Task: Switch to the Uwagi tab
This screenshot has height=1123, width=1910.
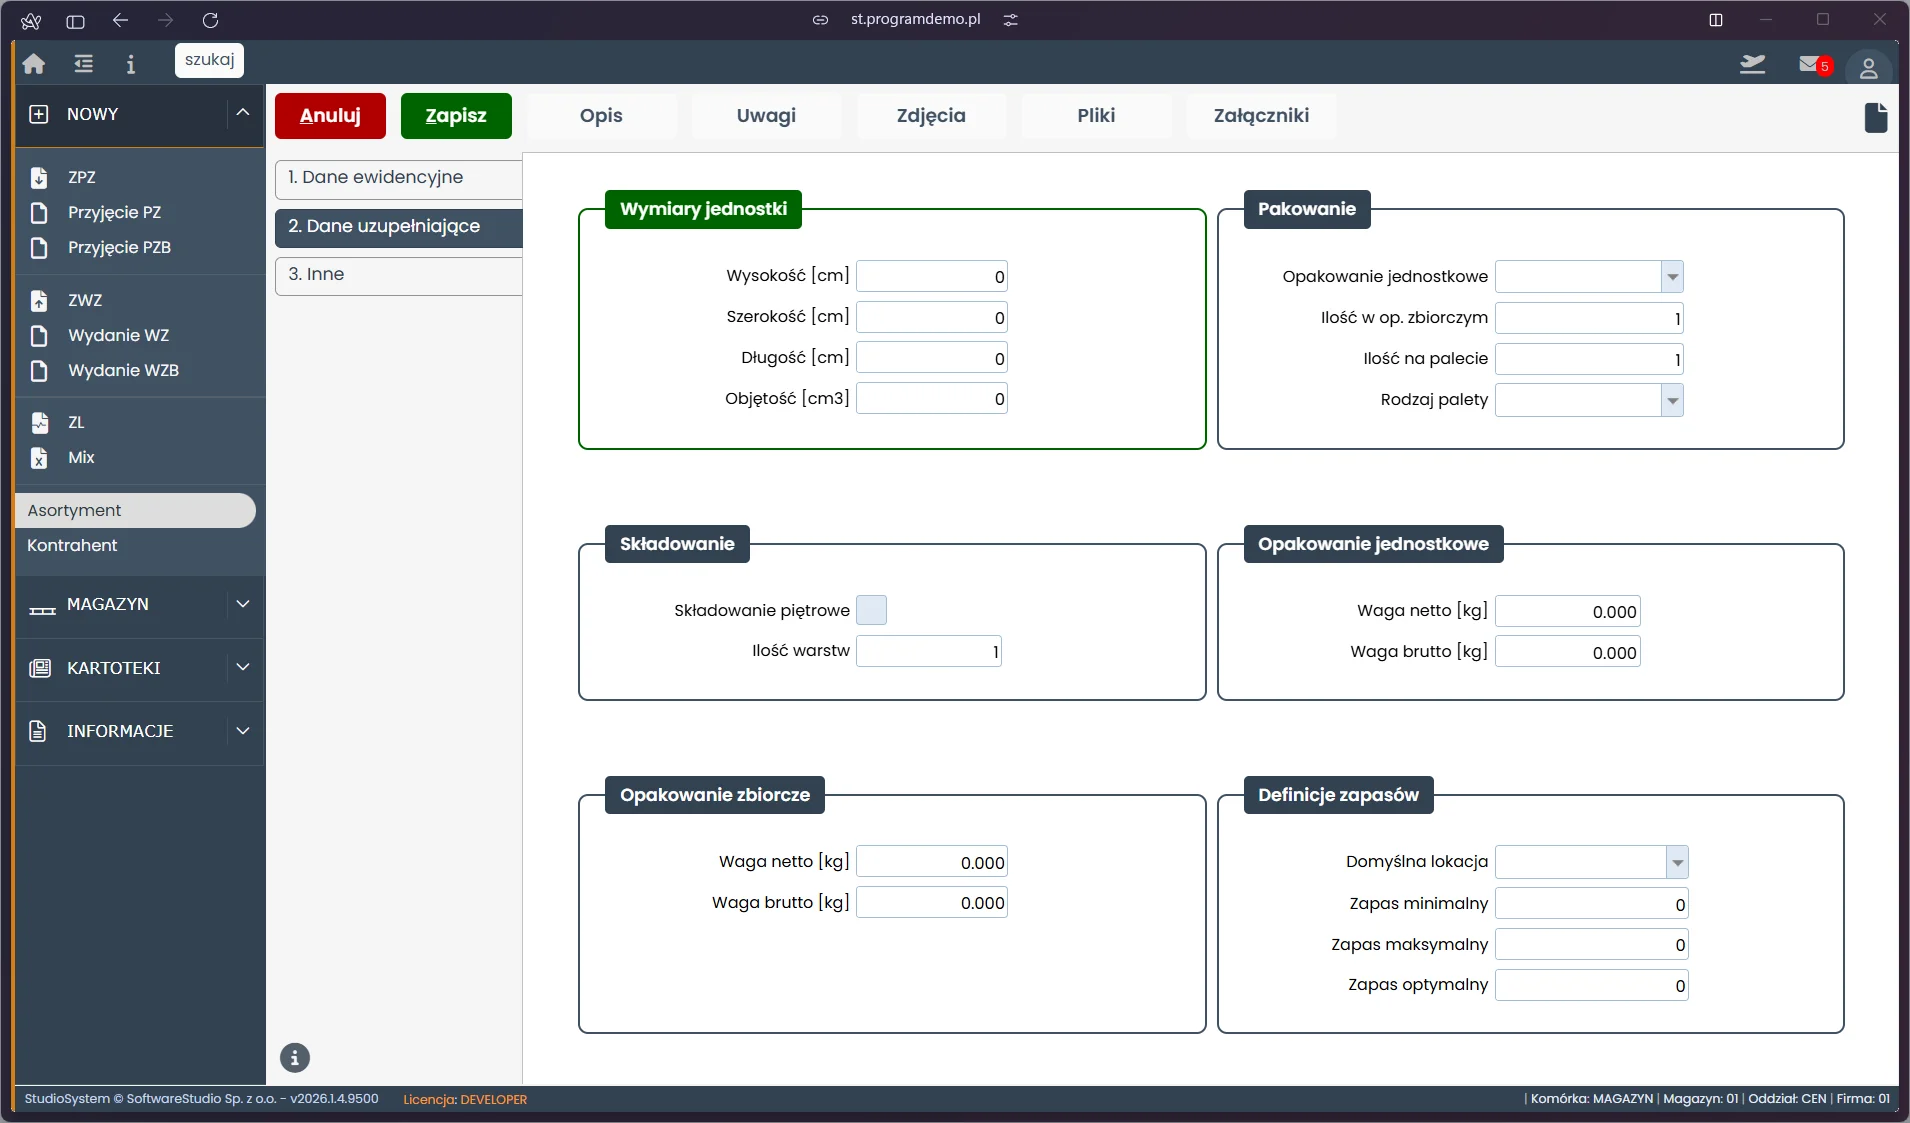Action: pos(766,116)
